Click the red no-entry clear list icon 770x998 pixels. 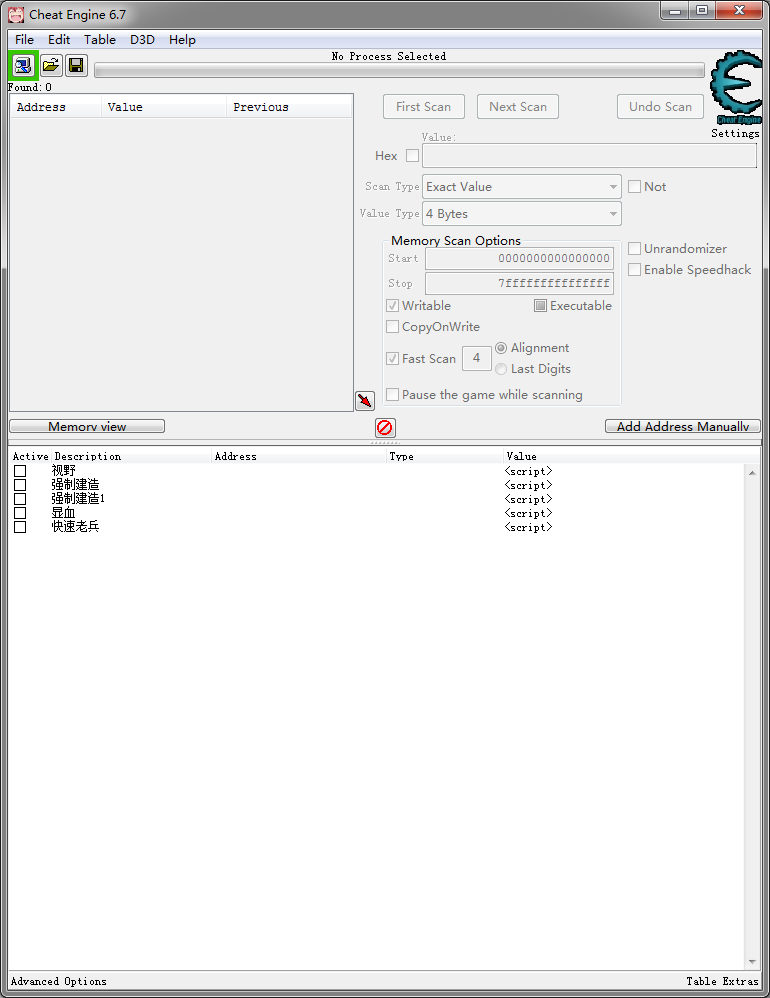385,427
